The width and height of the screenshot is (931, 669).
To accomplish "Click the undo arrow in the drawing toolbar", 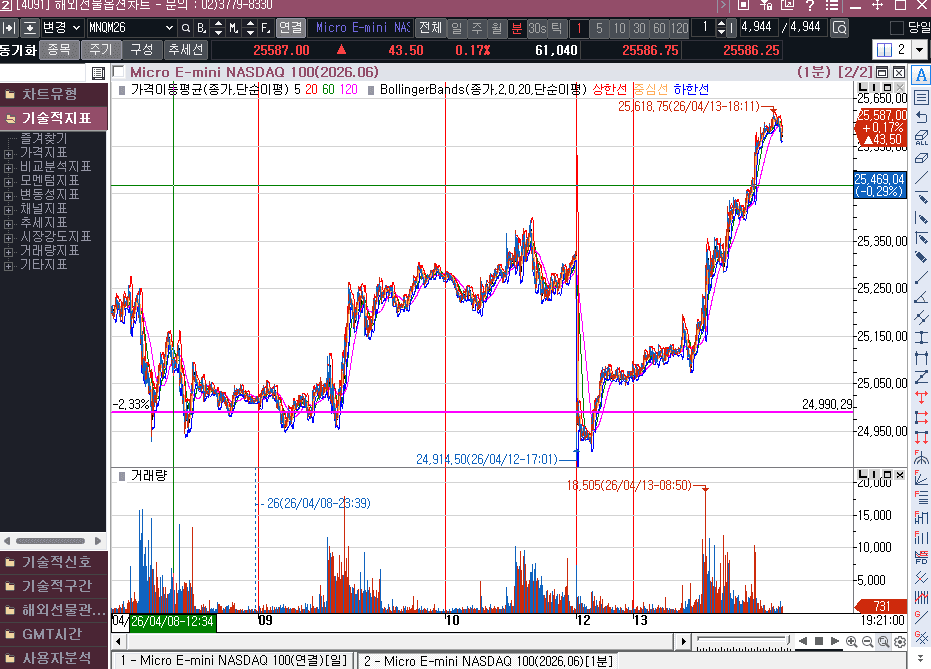I will click(x=921, y=117).
